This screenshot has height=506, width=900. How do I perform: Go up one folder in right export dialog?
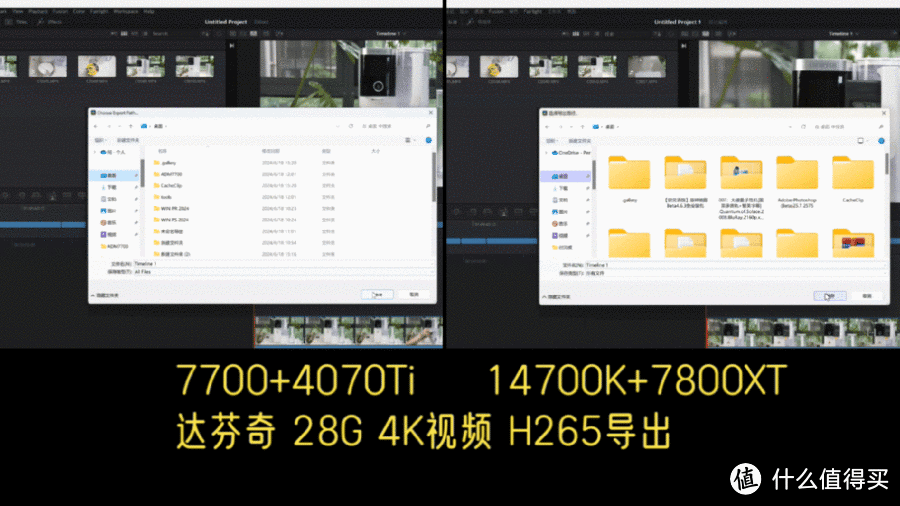[583, 127]
